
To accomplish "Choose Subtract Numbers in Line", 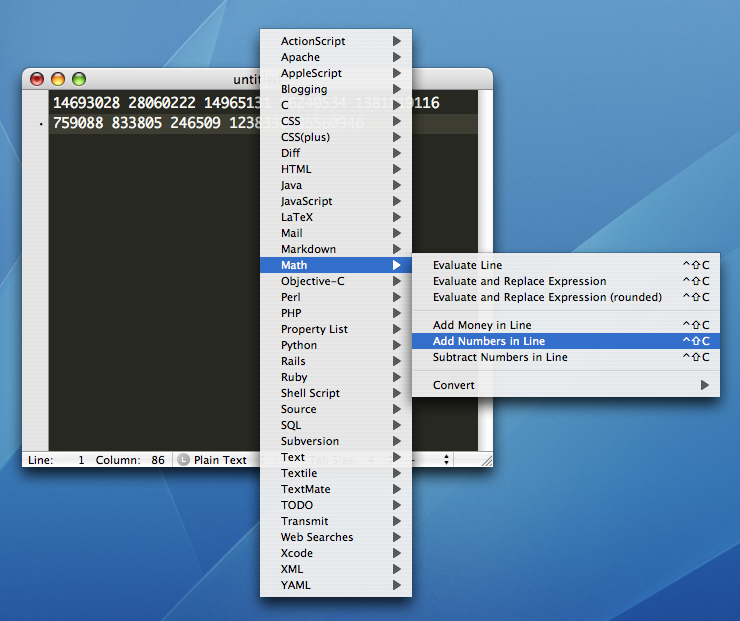I will click(x=566, y=357).
